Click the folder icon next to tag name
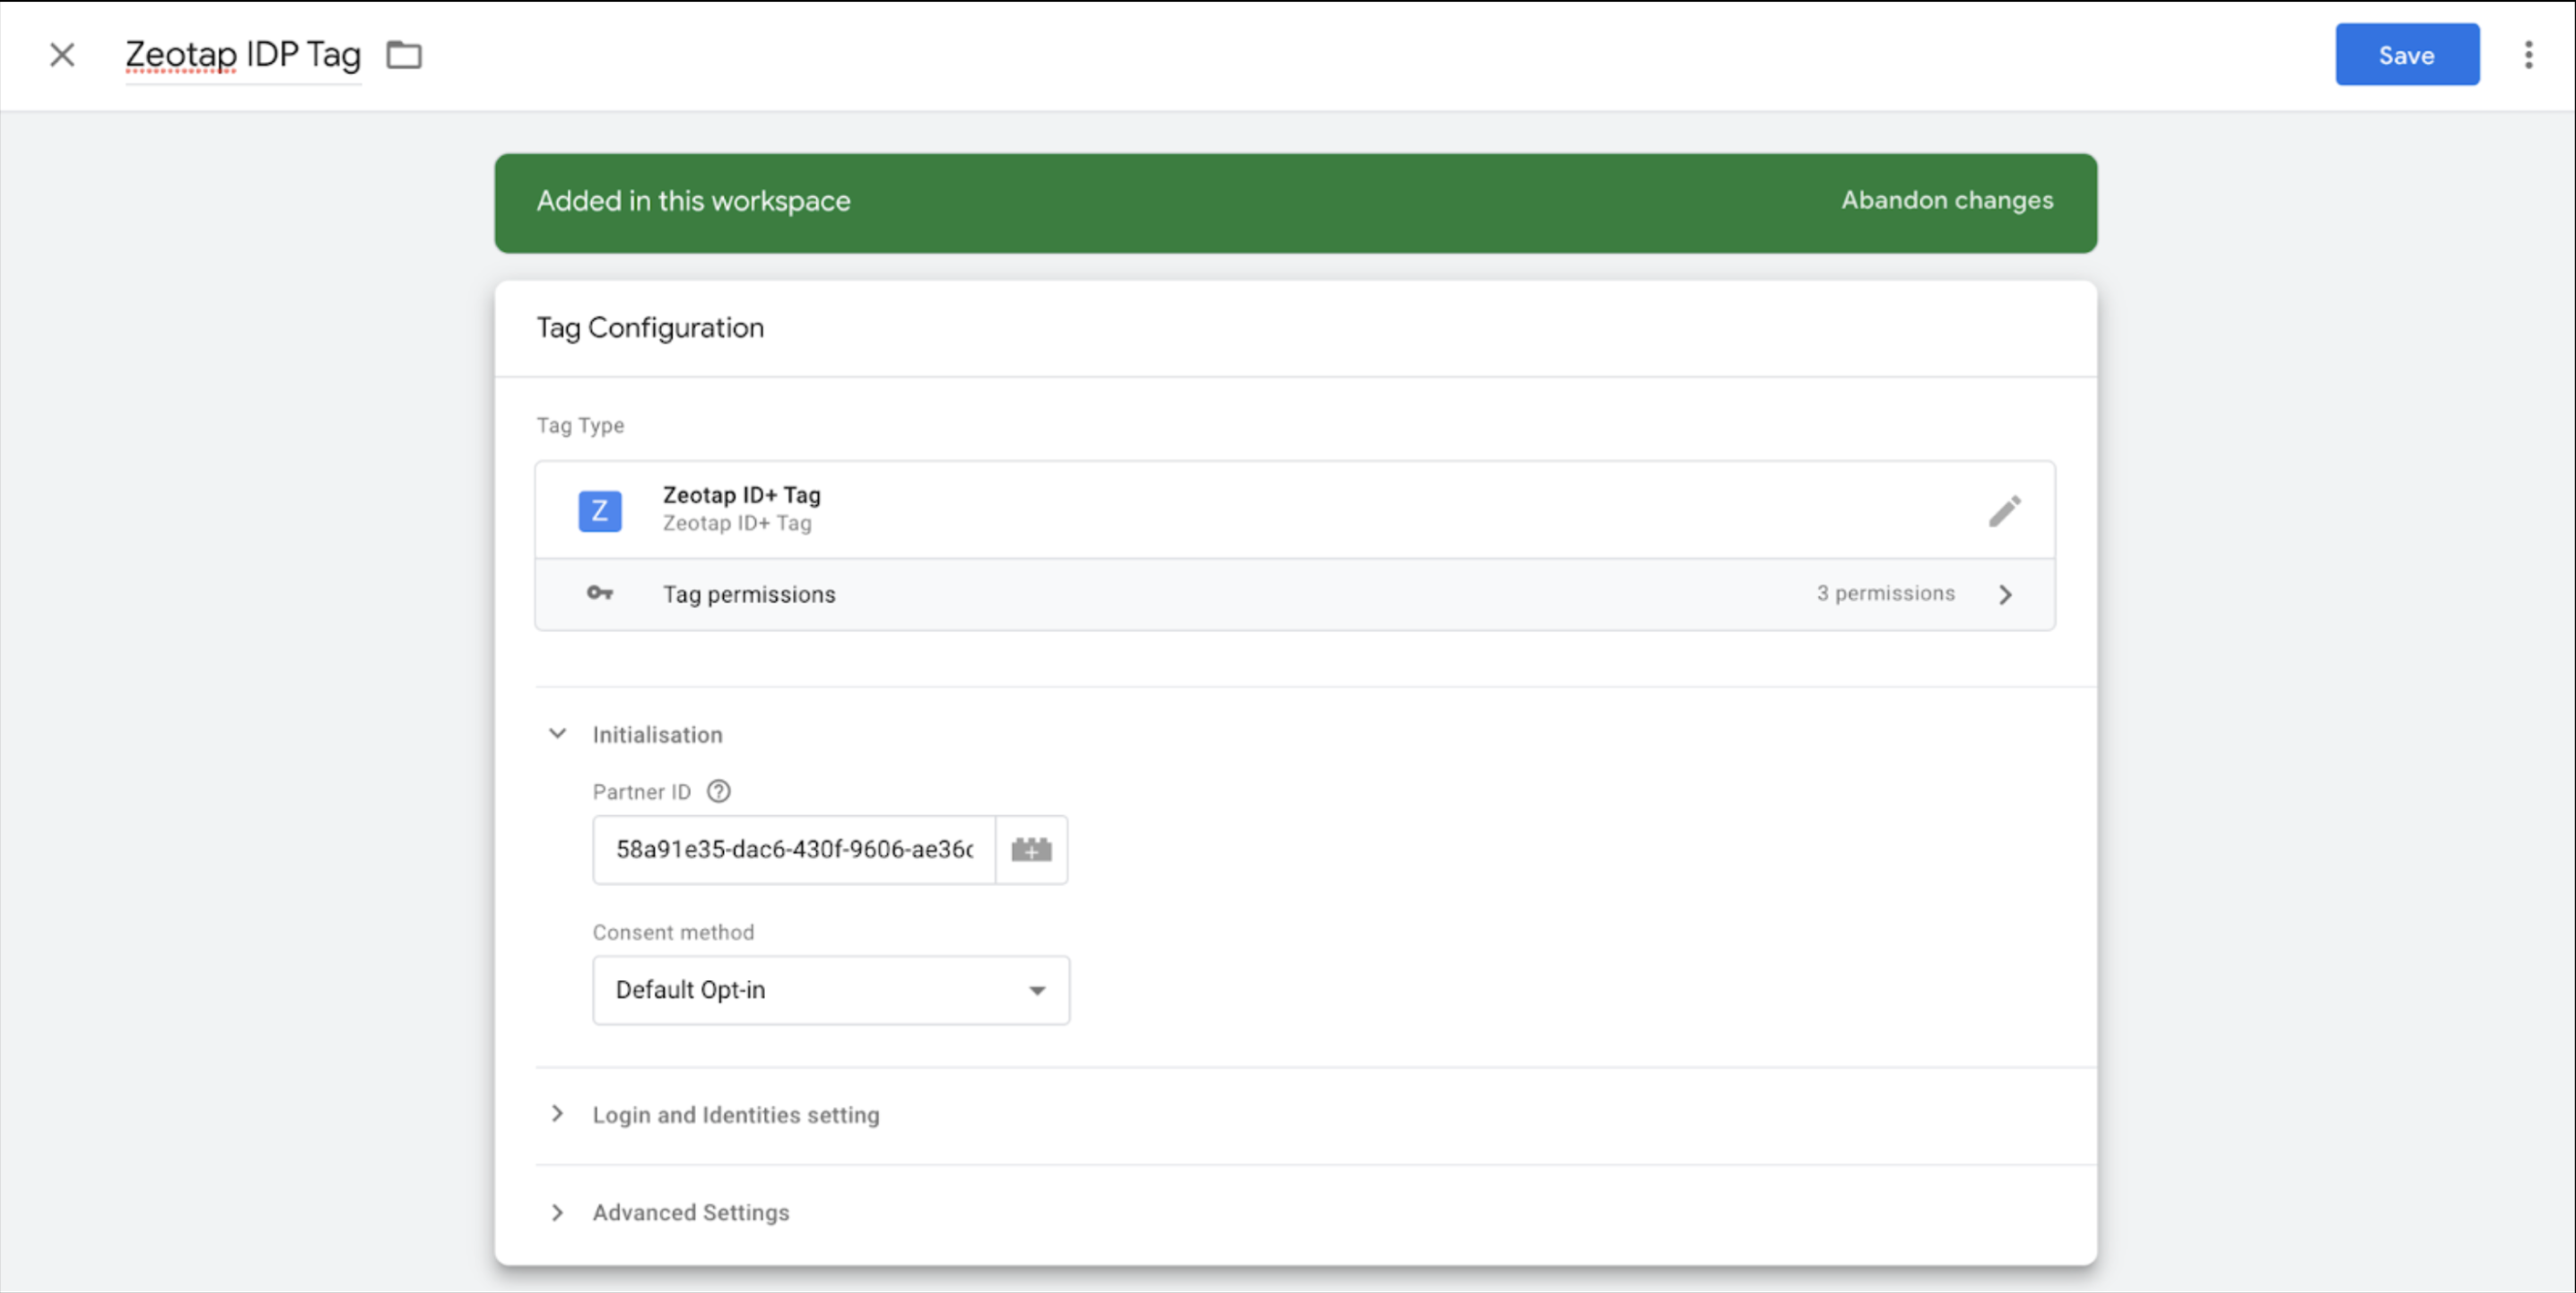2576x1293 pixels. 404,55
